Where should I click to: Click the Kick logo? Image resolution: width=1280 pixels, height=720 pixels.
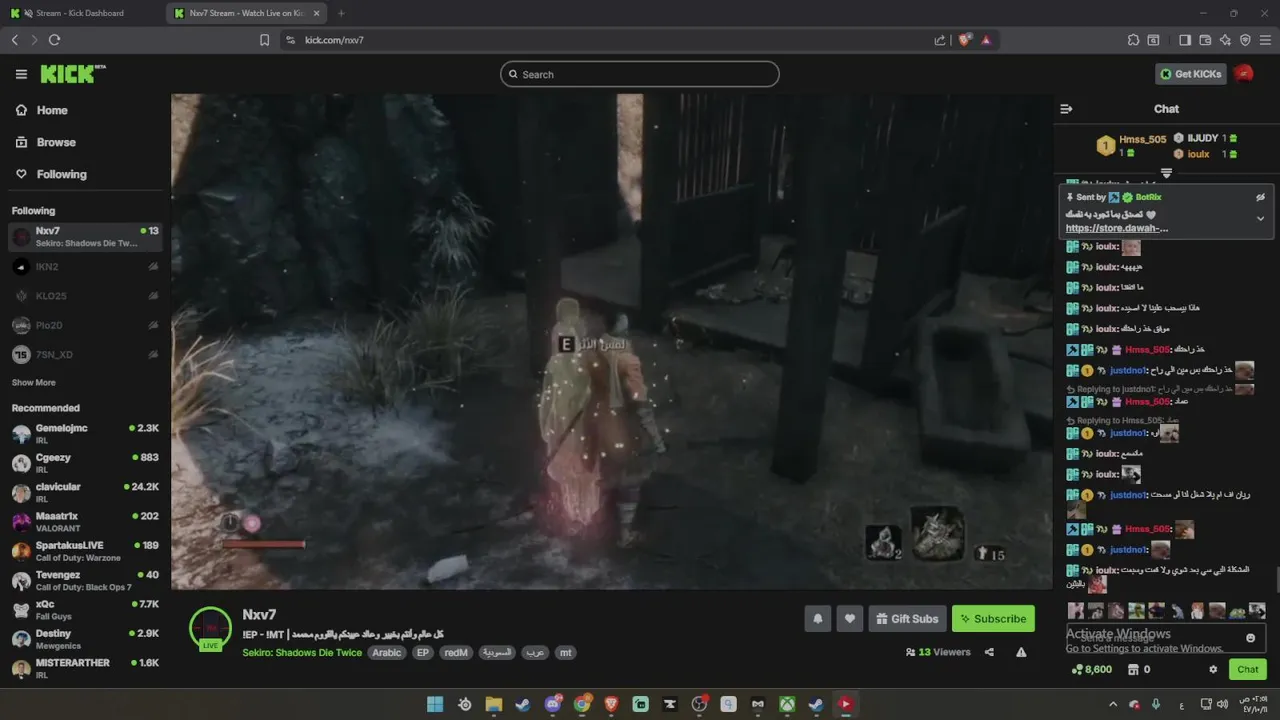pos(72,74)
